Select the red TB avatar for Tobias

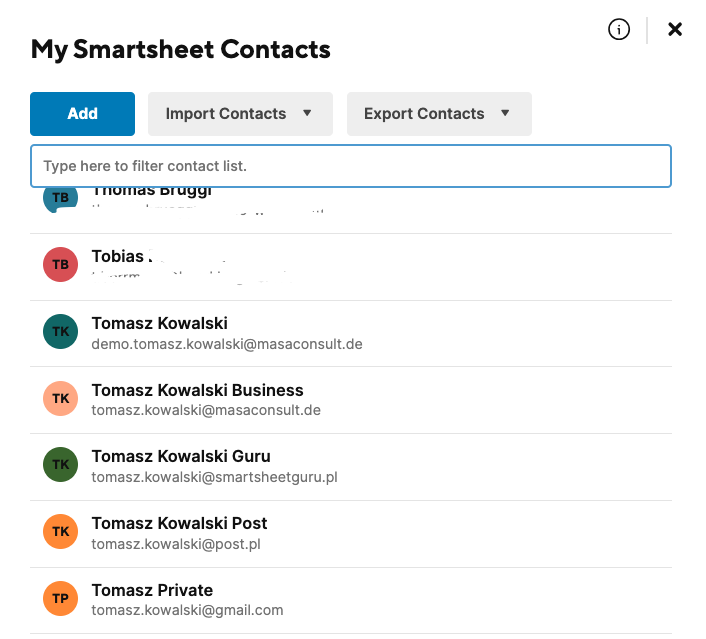pyautogui.click(x=60, y=264)
